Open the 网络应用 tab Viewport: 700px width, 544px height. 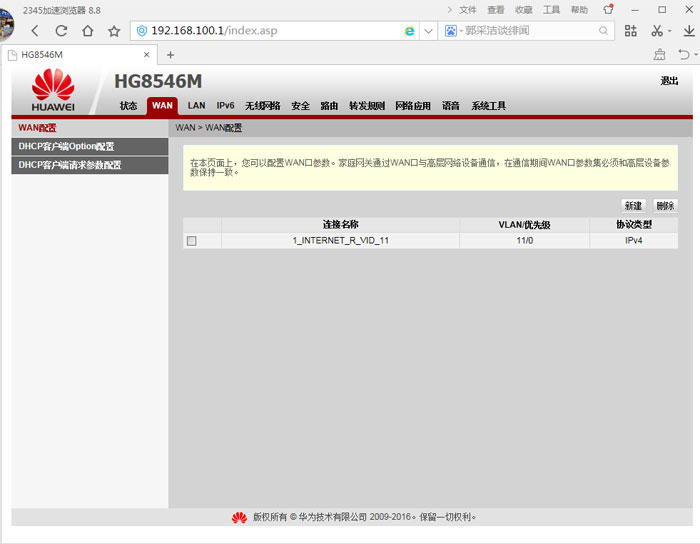(413, 106)
